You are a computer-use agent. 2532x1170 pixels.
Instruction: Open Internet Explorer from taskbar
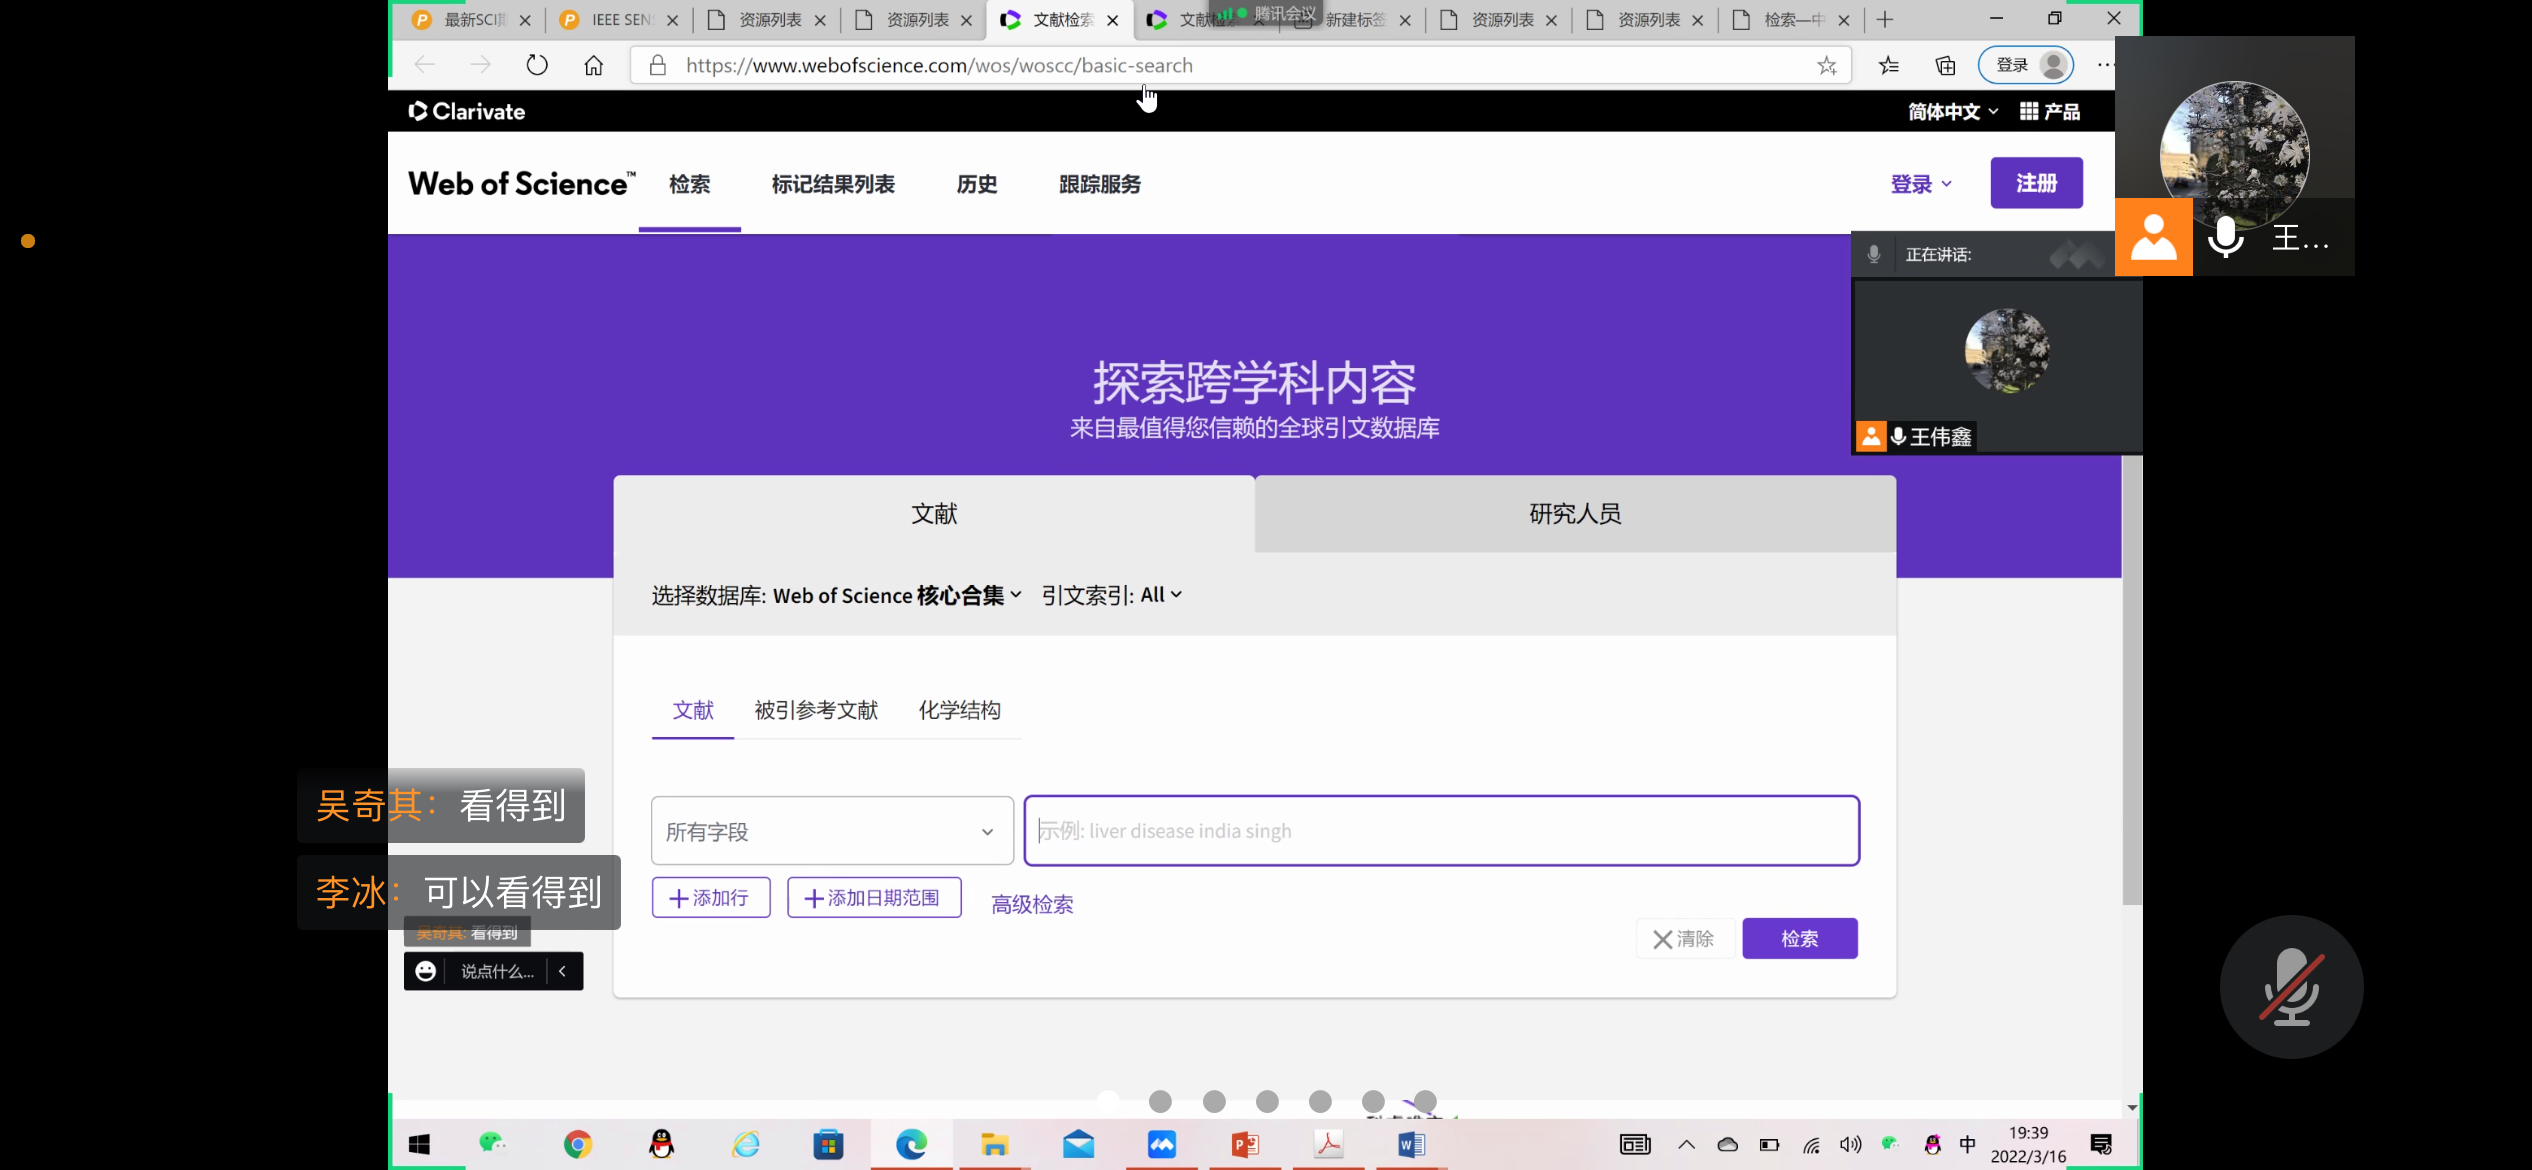tap(745, 1144)
